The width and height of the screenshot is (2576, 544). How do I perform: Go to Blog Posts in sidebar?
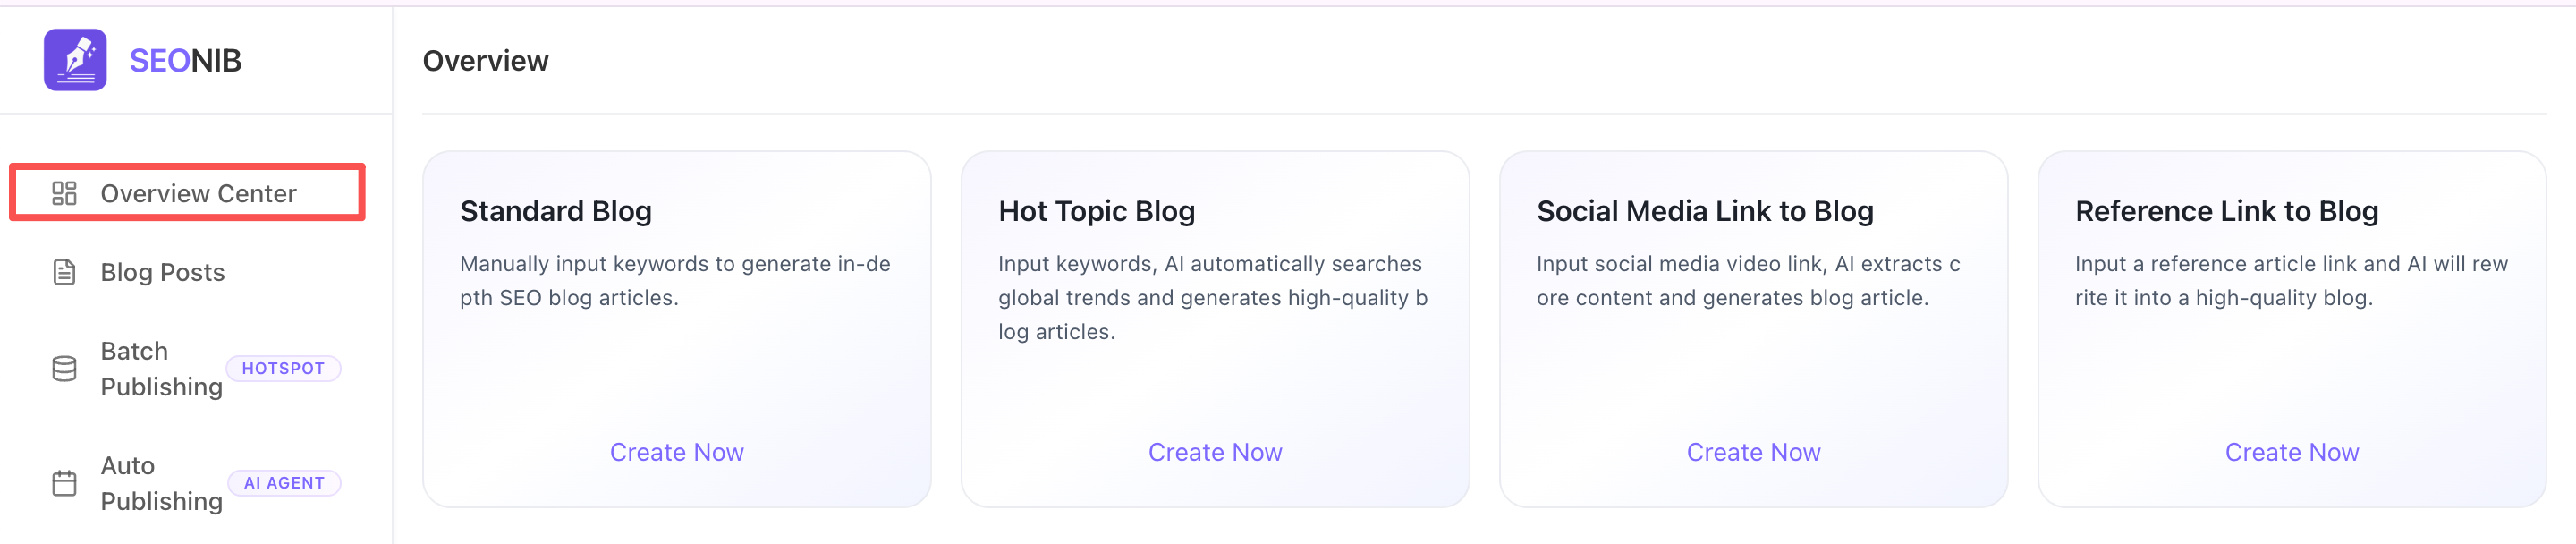tap(162, 272)
